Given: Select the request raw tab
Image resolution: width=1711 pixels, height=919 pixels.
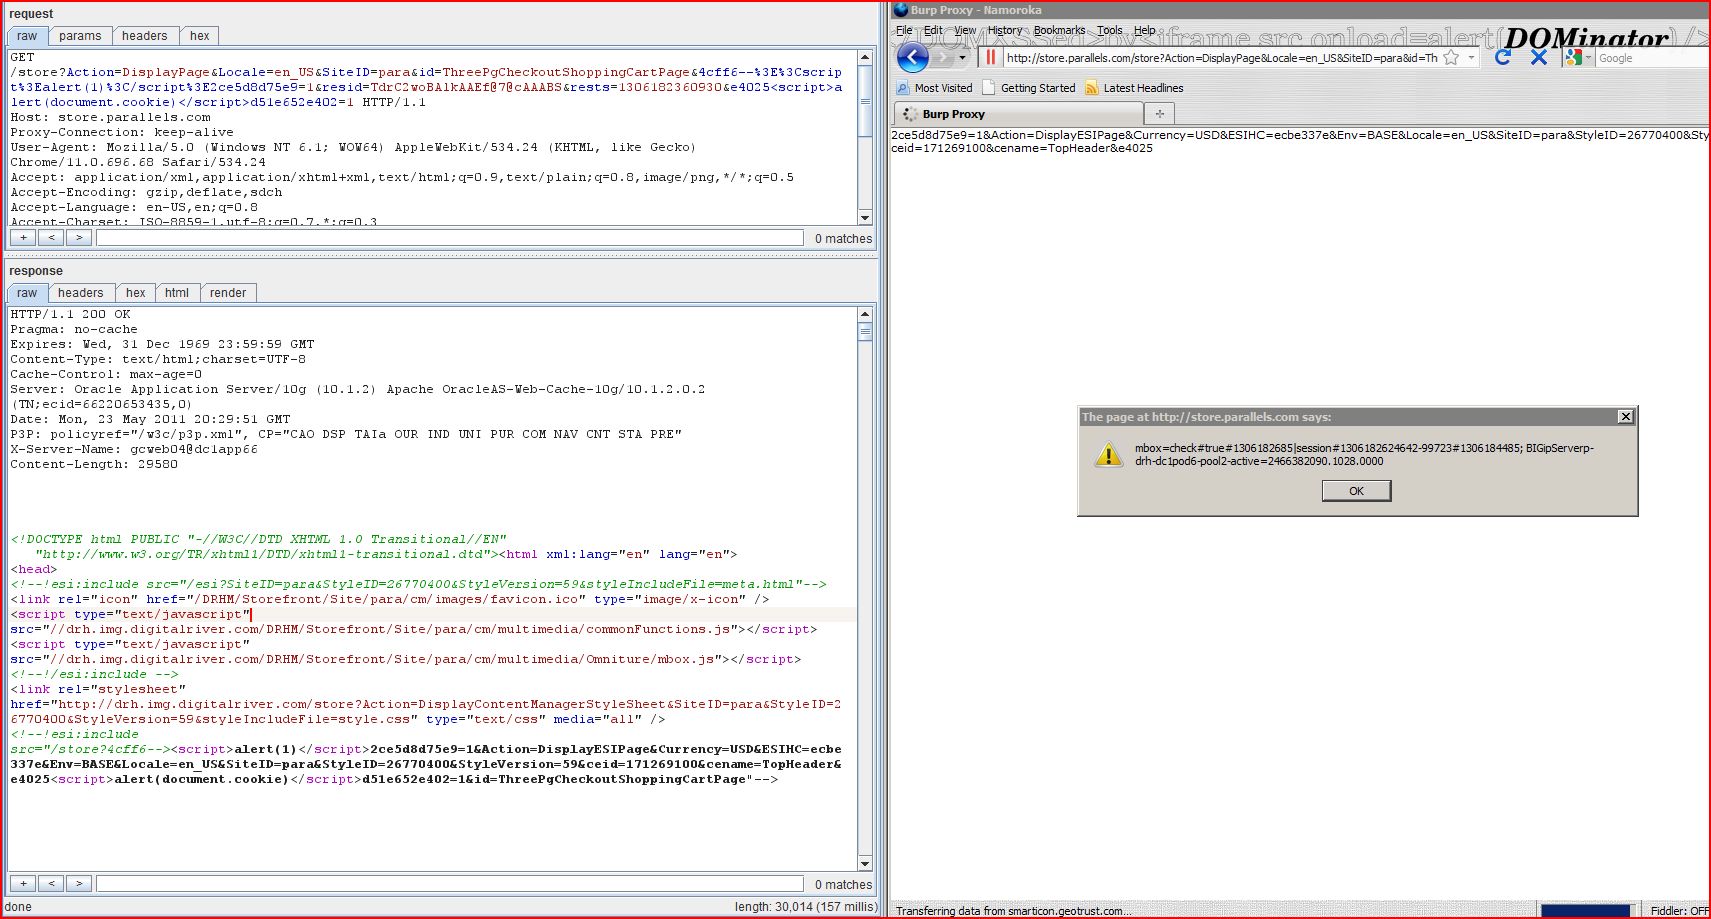Looking at the screenshot, I should coord(27,36).
